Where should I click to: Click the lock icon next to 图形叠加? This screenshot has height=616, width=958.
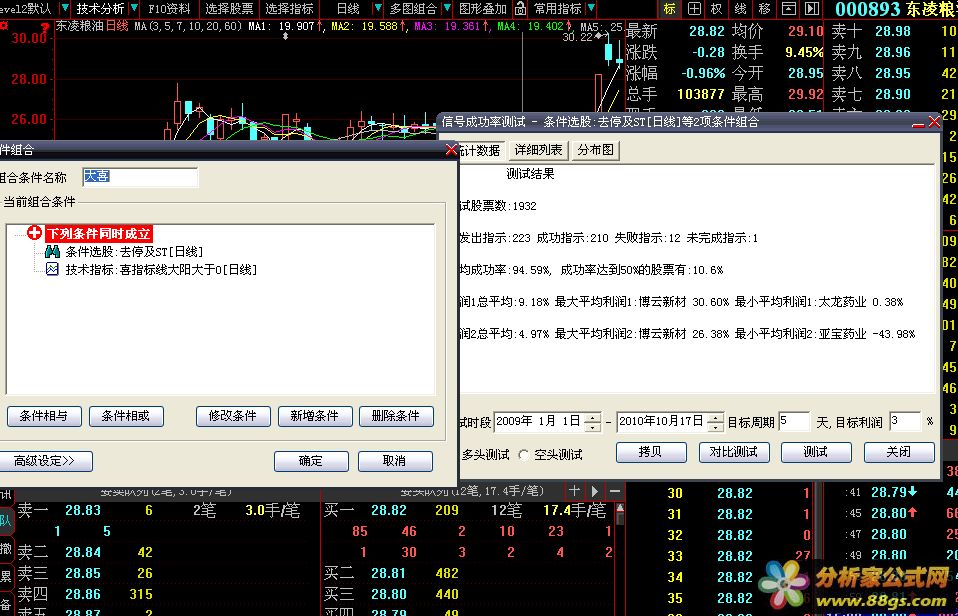[520, 9]
